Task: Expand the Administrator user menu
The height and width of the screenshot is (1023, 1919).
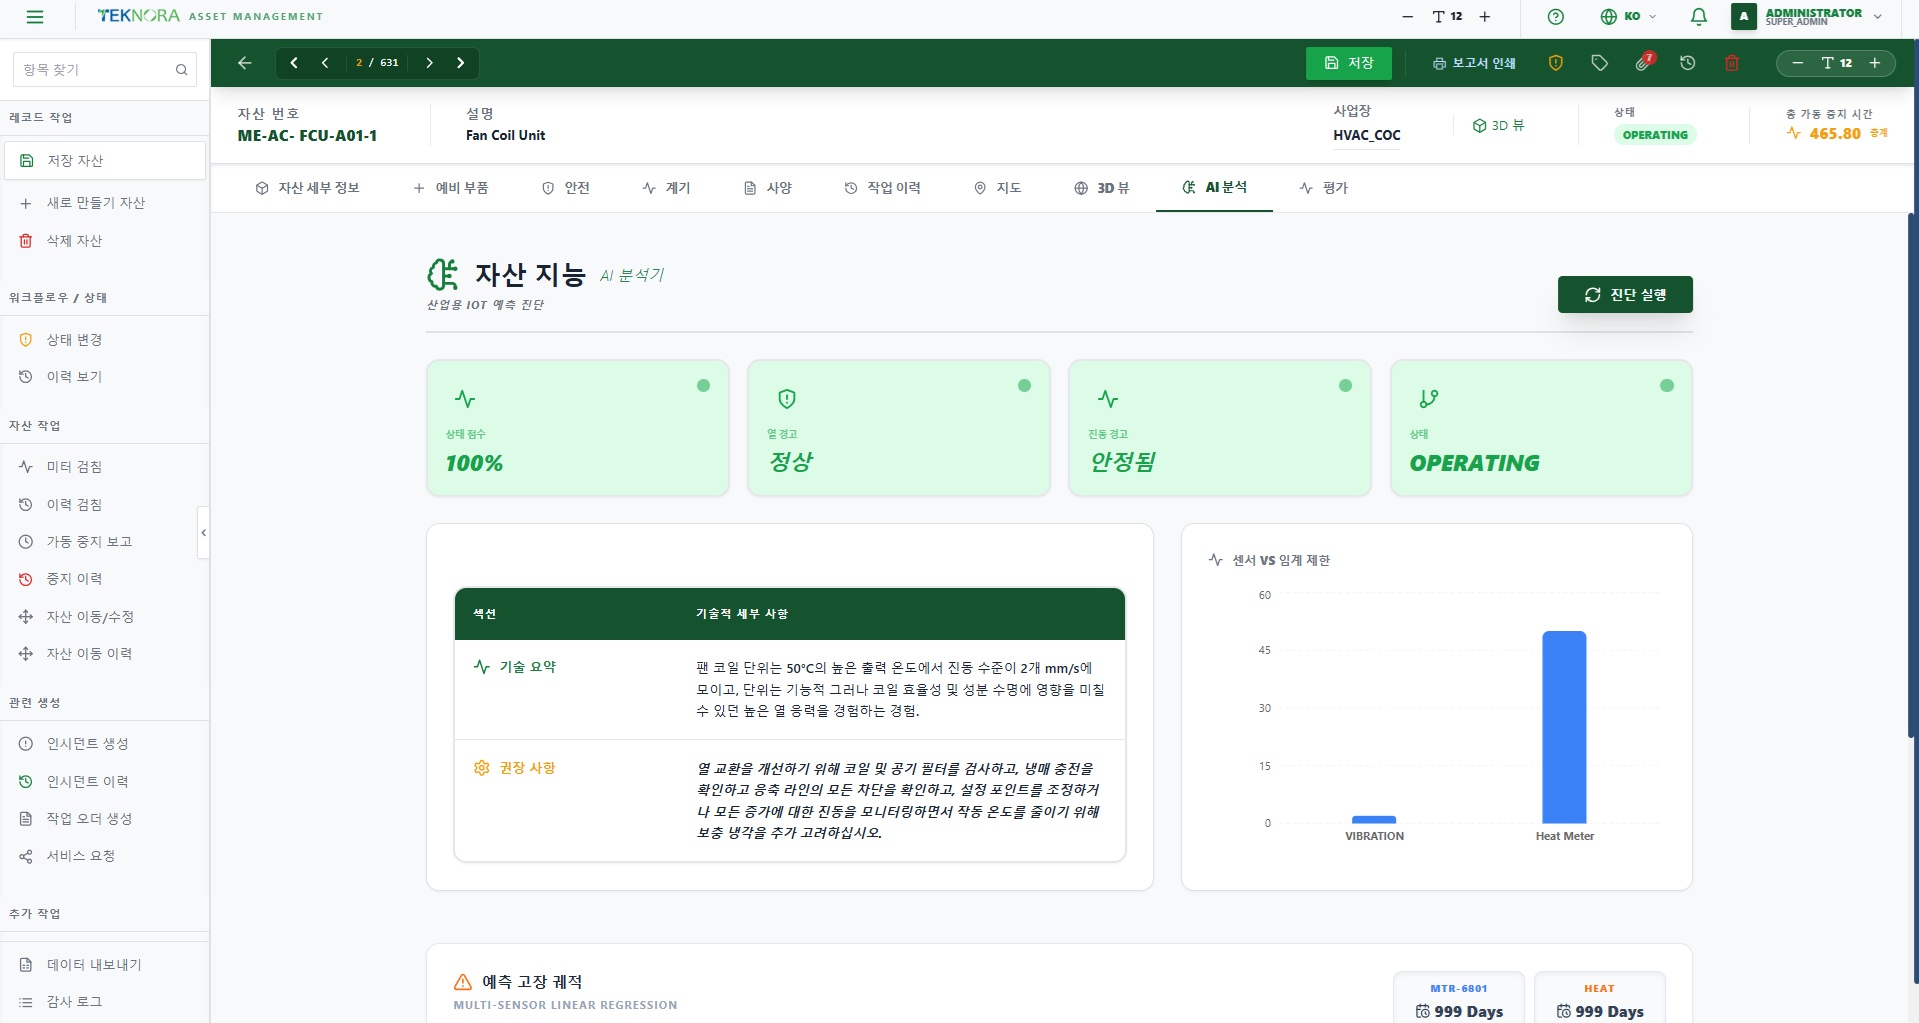Action: click(1808, 17)
